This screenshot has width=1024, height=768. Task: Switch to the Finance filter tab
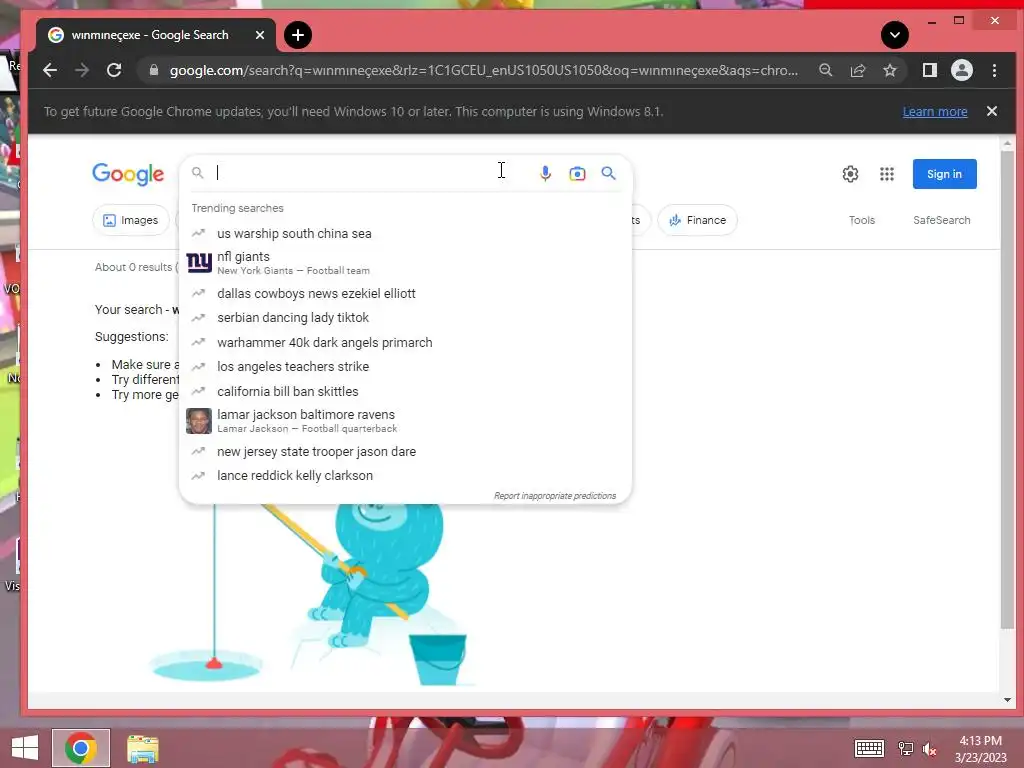[697, 221]
